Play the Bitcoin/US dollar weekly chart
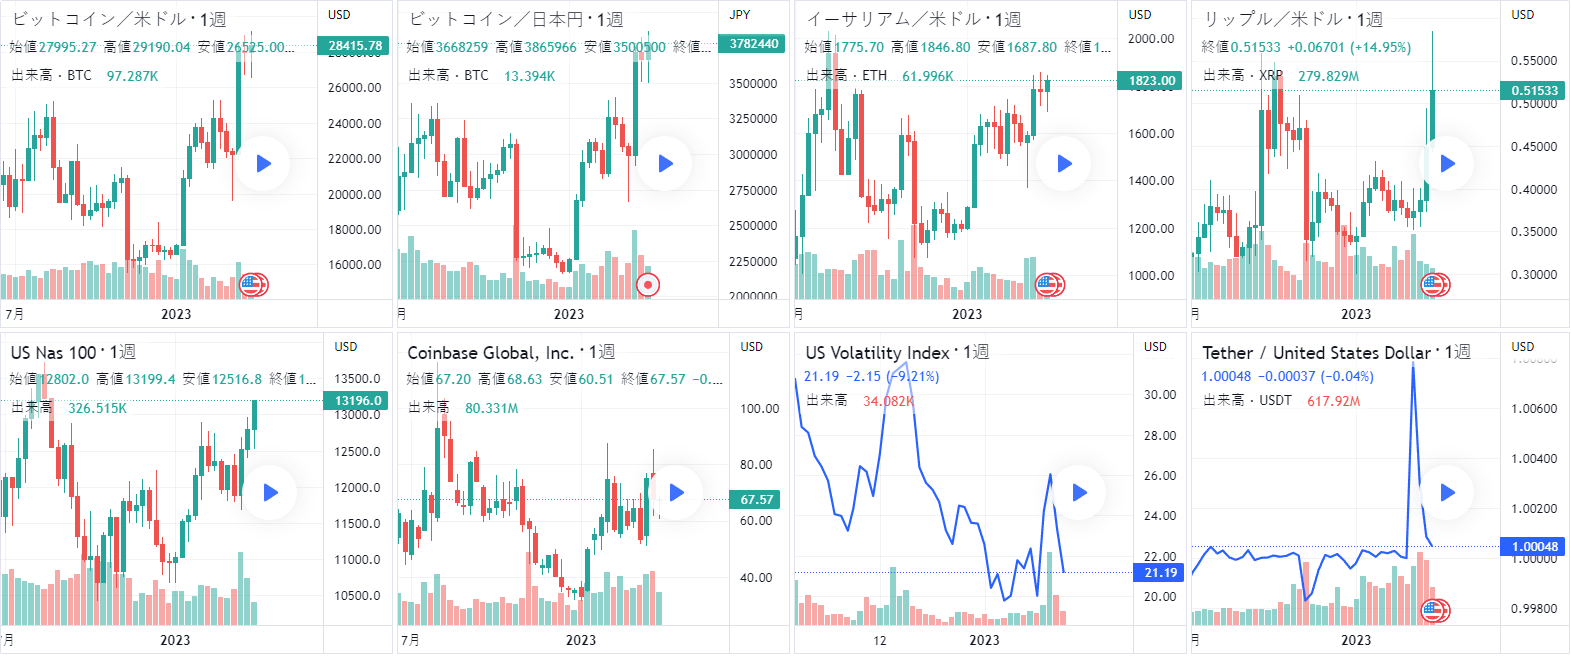Viewport: 1571px width, 656px height. [264, 164]
